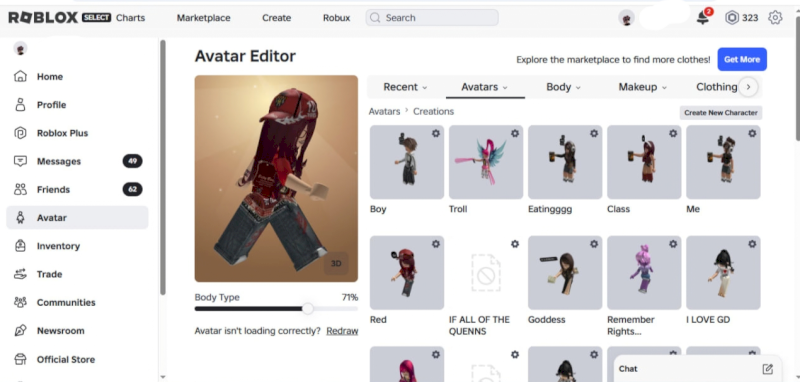Open gear settings on Class avatar
Viewport: 800px width, 382px height.
(673, 133)
